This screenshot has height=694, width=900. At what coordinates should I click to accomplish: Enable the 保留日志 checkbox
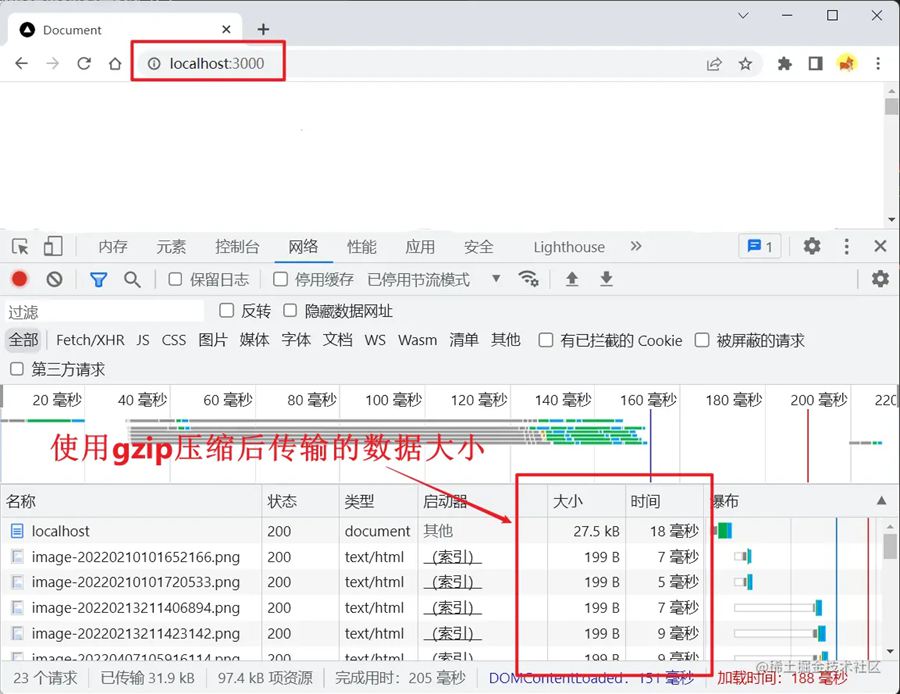[175, 280]
